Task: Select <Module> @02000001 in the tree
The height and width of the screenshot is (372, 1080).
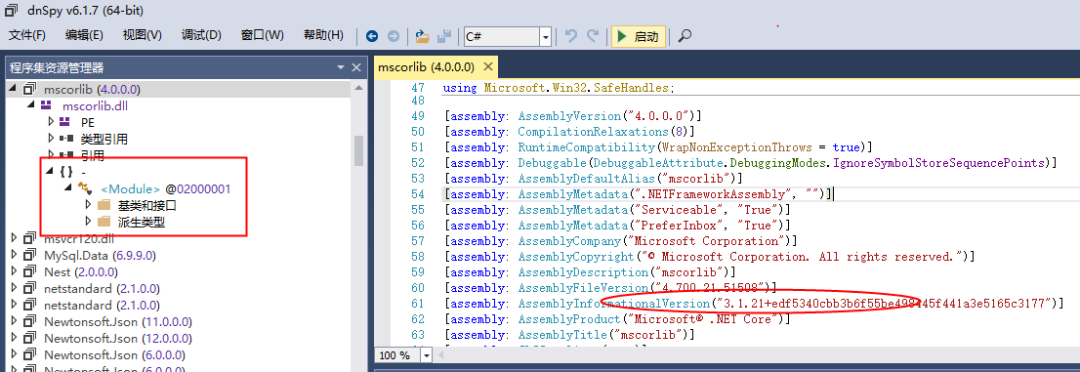Action: tap(165, 189)
